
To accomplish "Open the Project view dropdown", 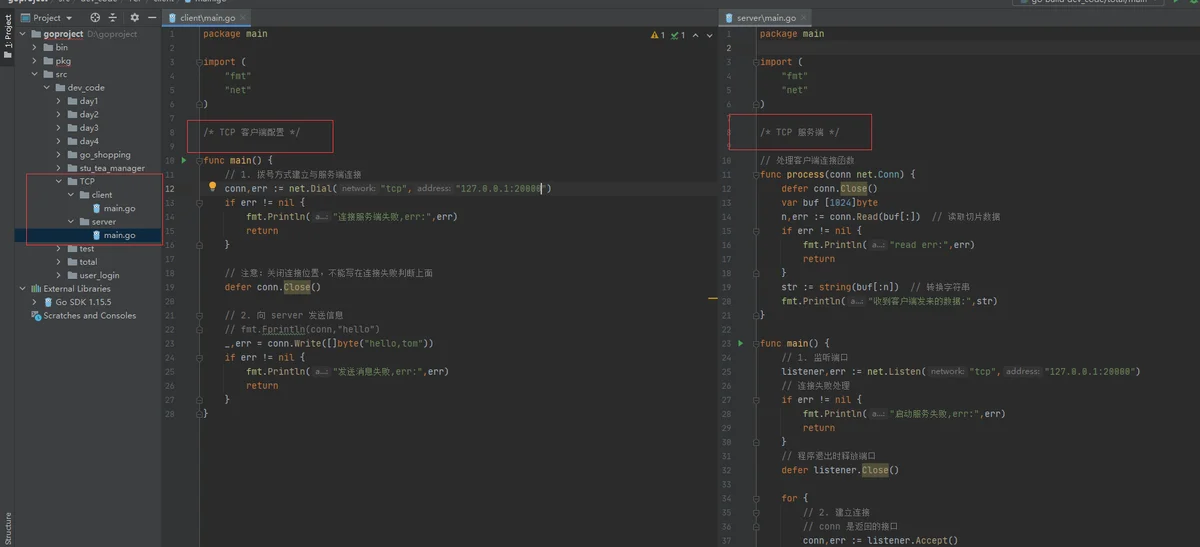I will 46,18.
